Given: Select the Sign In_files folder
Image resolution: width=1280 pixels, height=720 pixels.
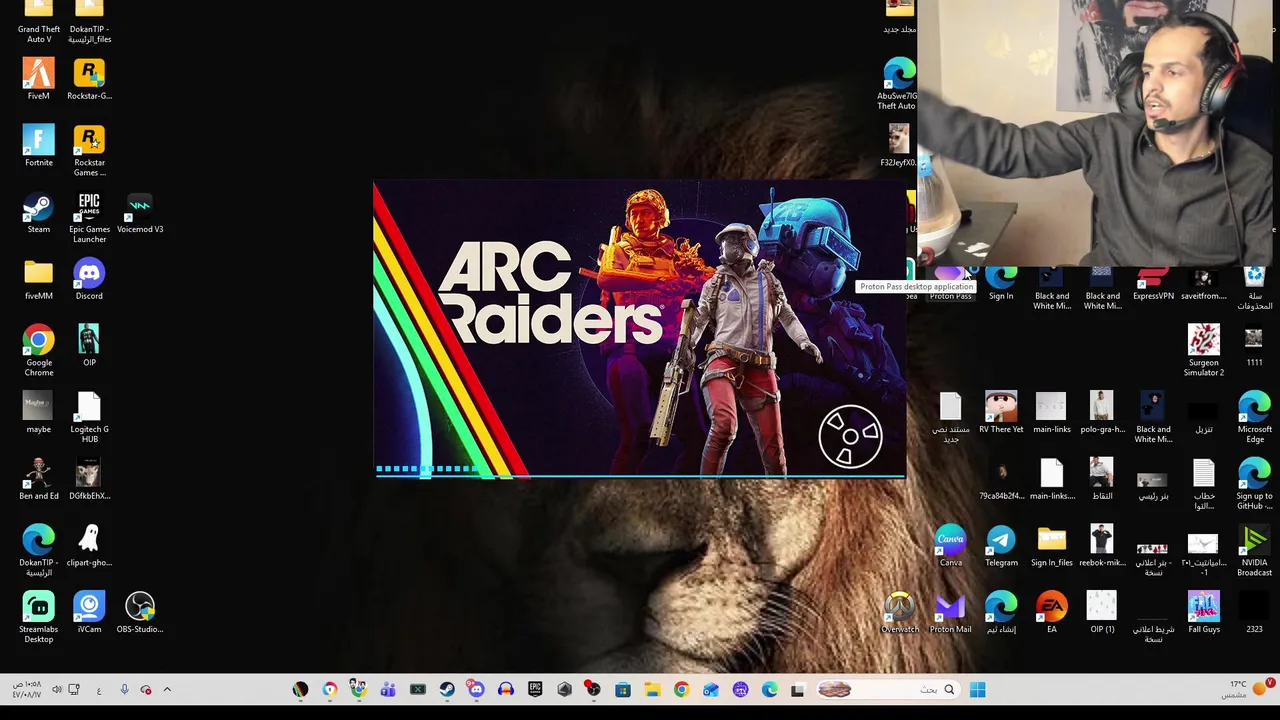Looking at the screenshot, I should click(x=1051, y=546).
